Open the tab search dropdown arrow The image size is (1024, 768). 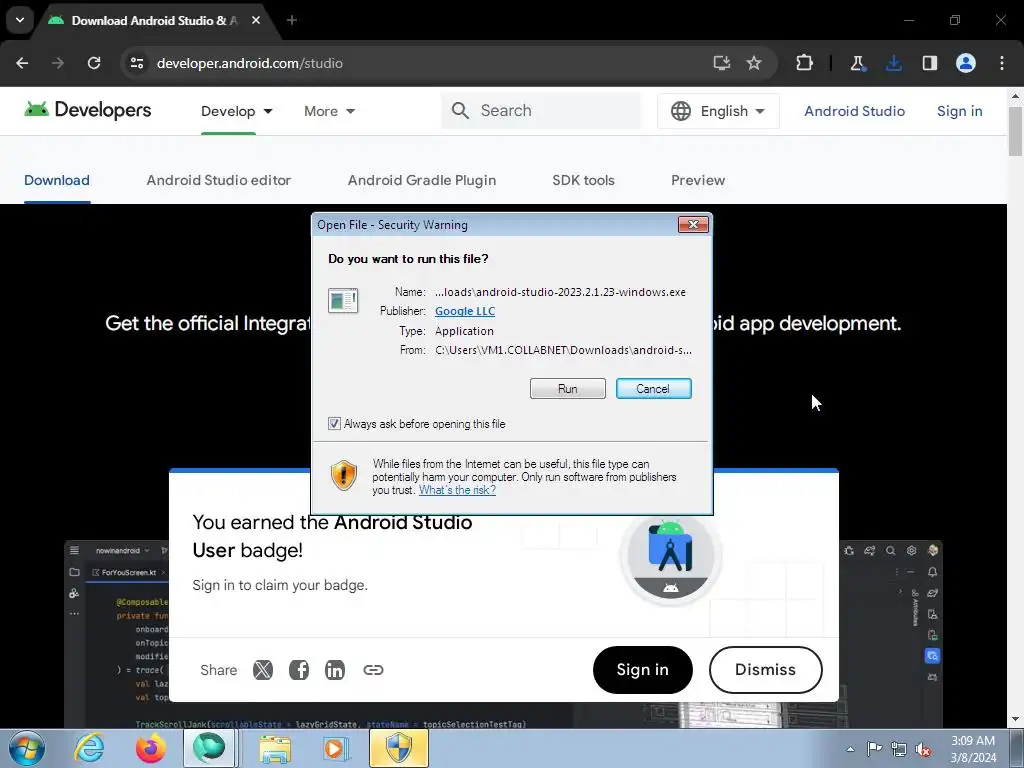20,20
